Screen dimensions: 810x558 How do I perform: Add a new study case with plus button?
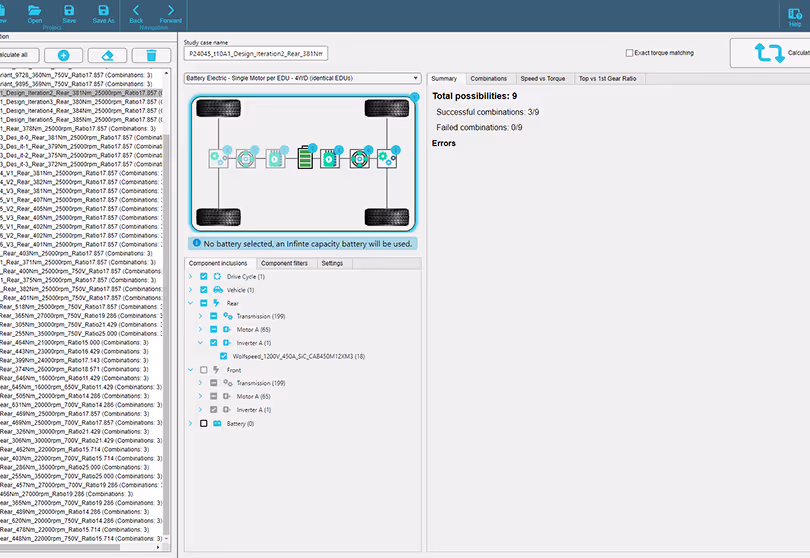[64, 55]
